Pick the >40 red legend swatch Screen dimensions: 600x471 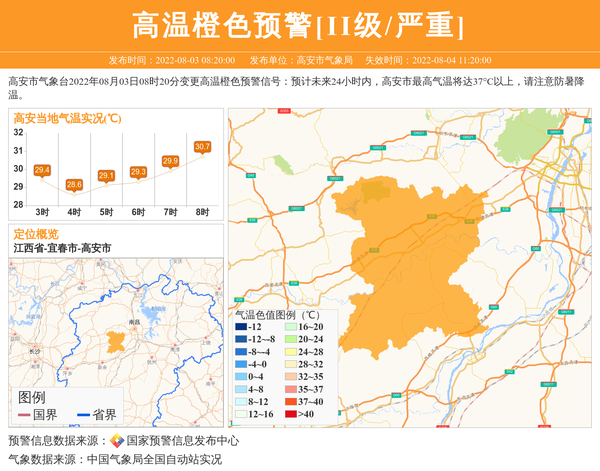[x=291, y=414]
